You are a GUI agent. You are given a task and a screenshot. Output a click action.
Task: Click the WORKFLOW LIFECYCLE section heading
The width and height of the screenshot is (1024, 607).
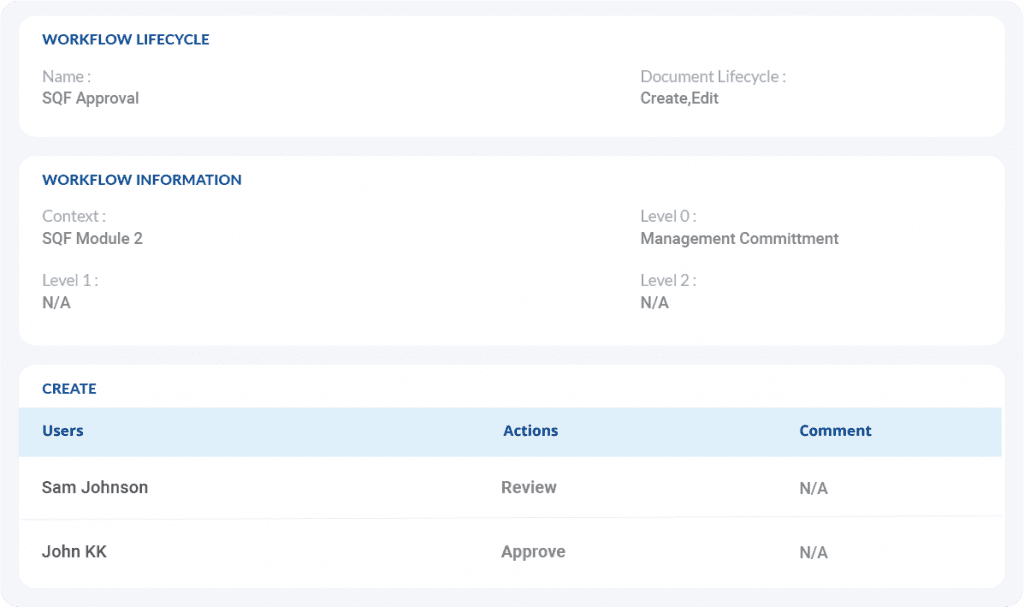(125, 40)
